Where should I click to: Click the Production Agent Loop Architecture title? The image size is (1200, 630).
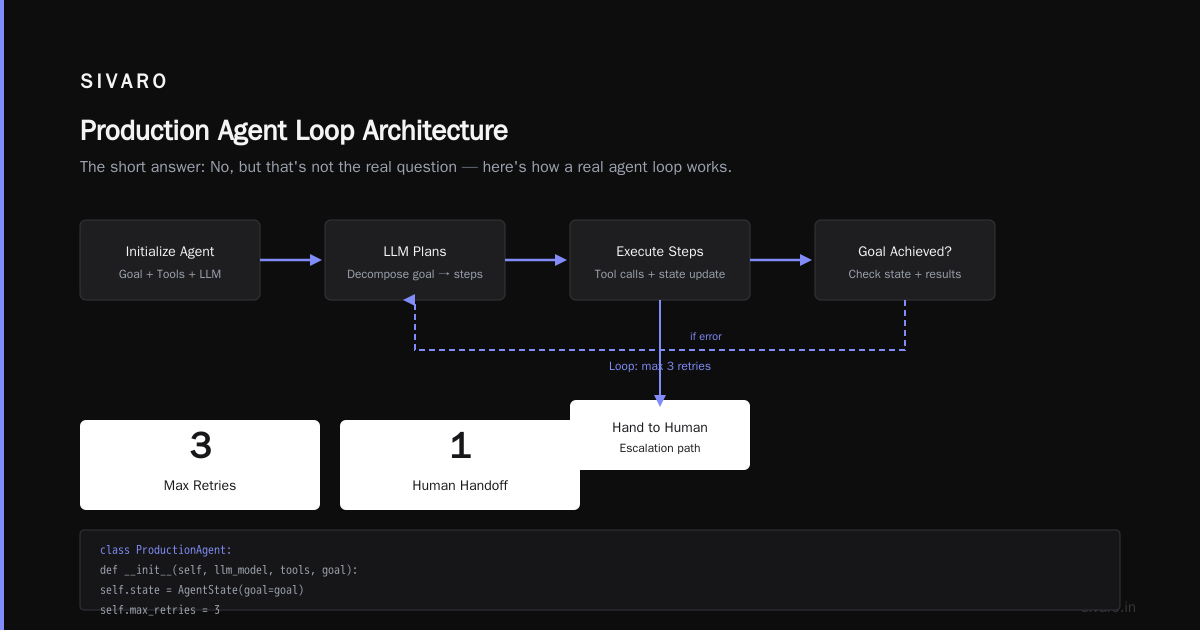pyautogui.click(x=294, y=131)
